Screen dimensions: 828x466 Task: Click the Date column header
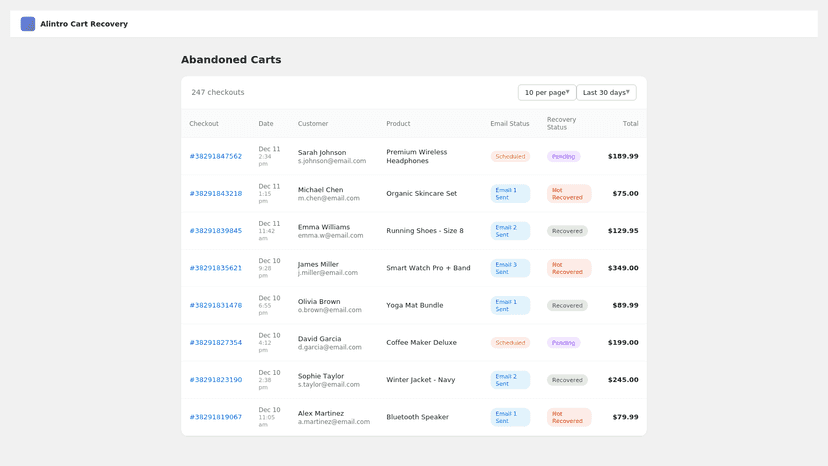pyautogui.click(x=266, y=124)
